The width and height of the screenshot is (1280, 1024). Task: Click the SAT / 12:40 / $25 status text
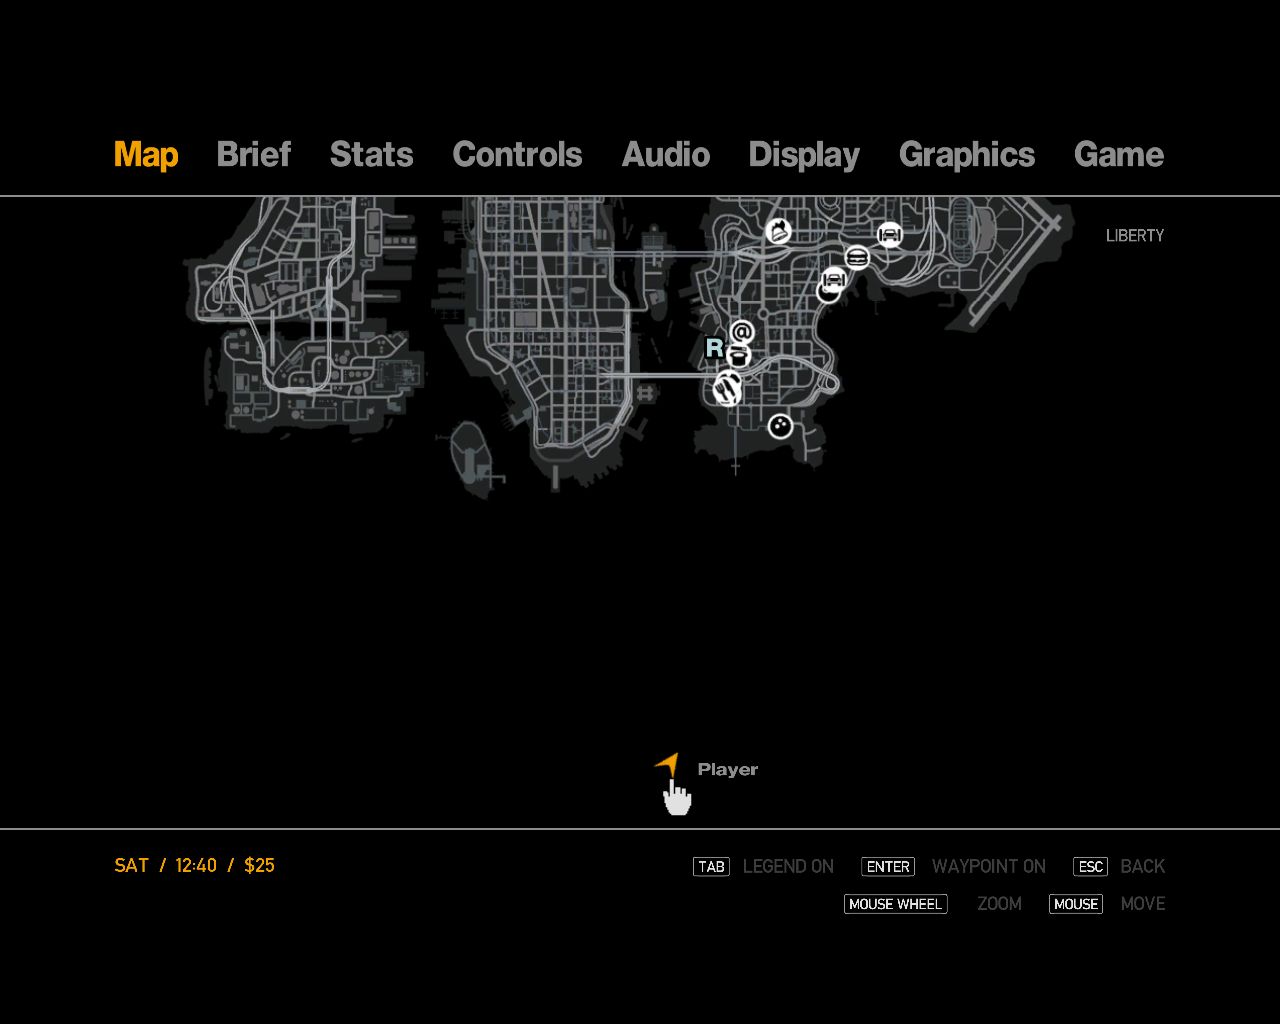[194, 866]
